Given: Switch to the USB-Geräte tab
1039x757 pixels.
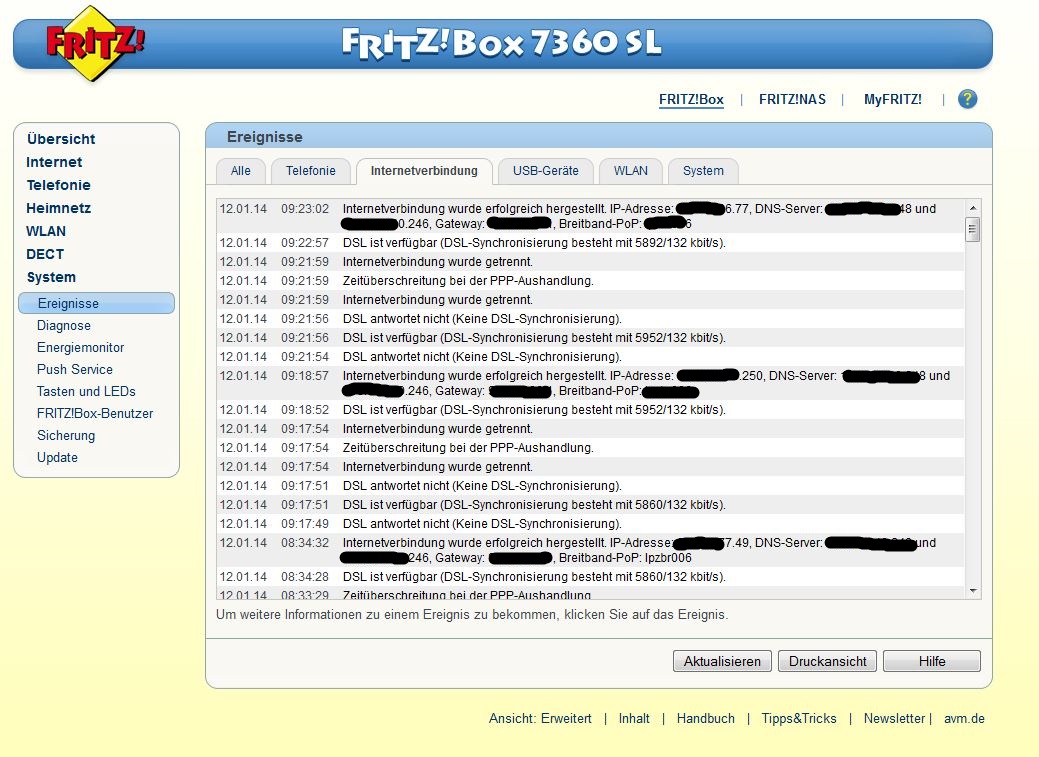Looking at the screenshot, I should click(x=545, y=171).
